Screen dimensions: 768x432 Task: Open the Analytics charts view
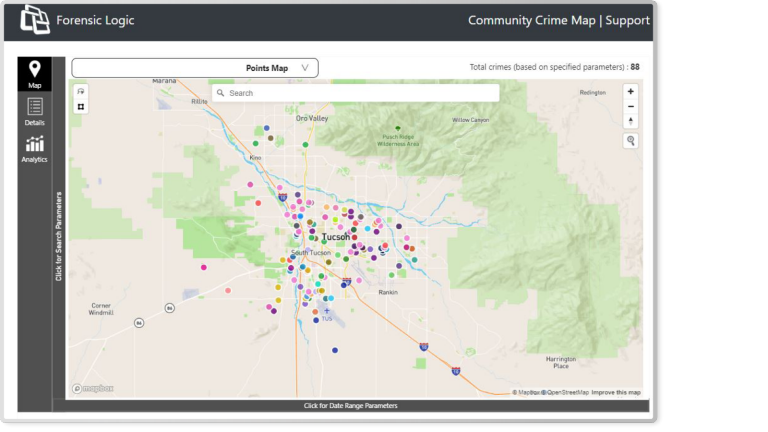pos(34,149)
